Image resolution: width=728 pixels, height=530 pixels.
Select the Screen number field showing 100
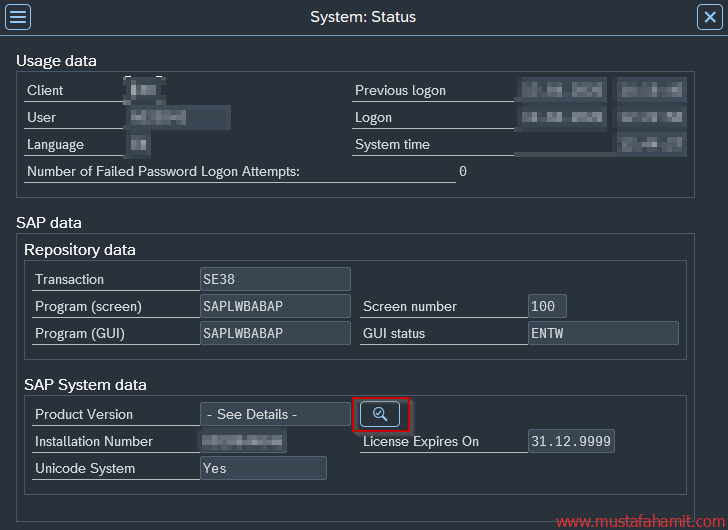547,306
